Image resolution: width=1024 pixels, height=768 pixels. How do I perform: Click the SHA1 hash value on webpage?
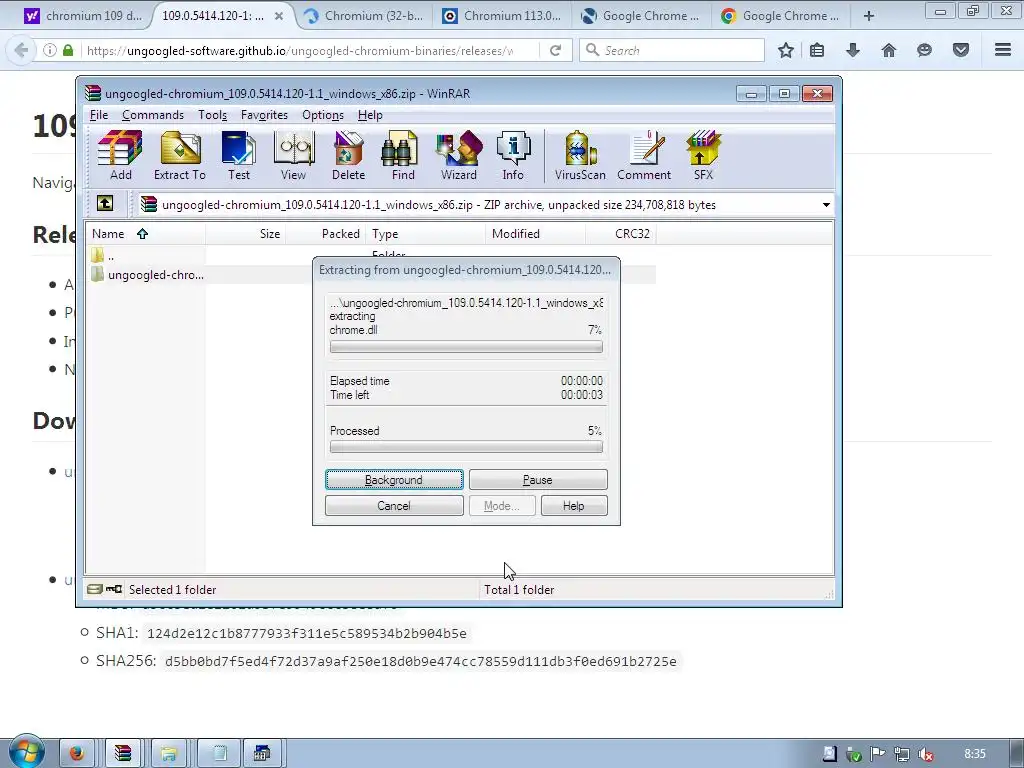pyautogui.click(x=307, y=633)
